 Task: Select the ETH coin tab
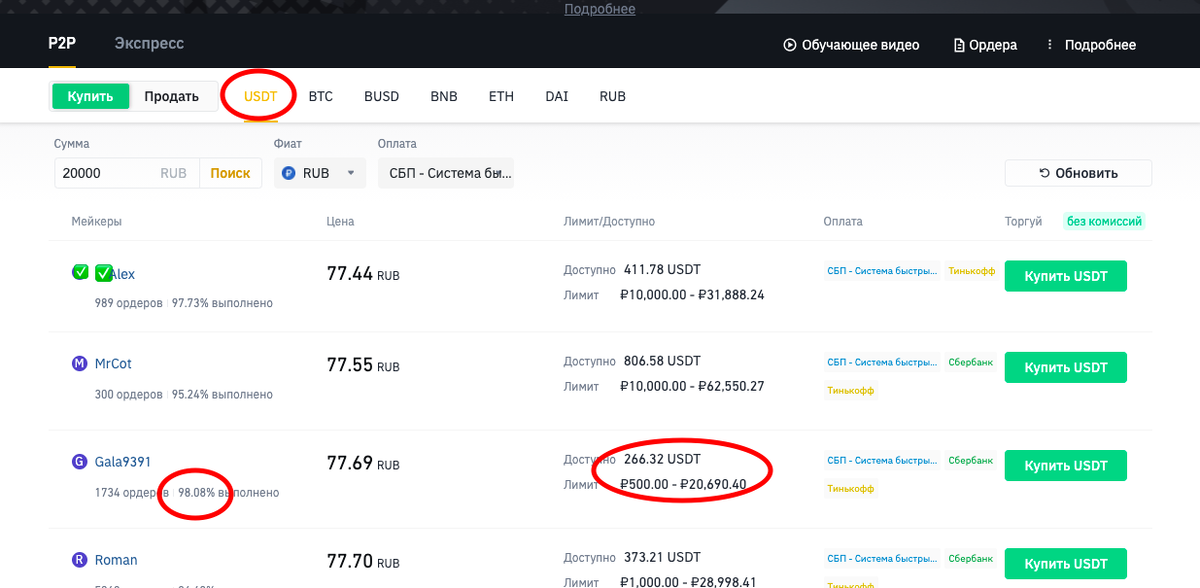click(501, 97)
